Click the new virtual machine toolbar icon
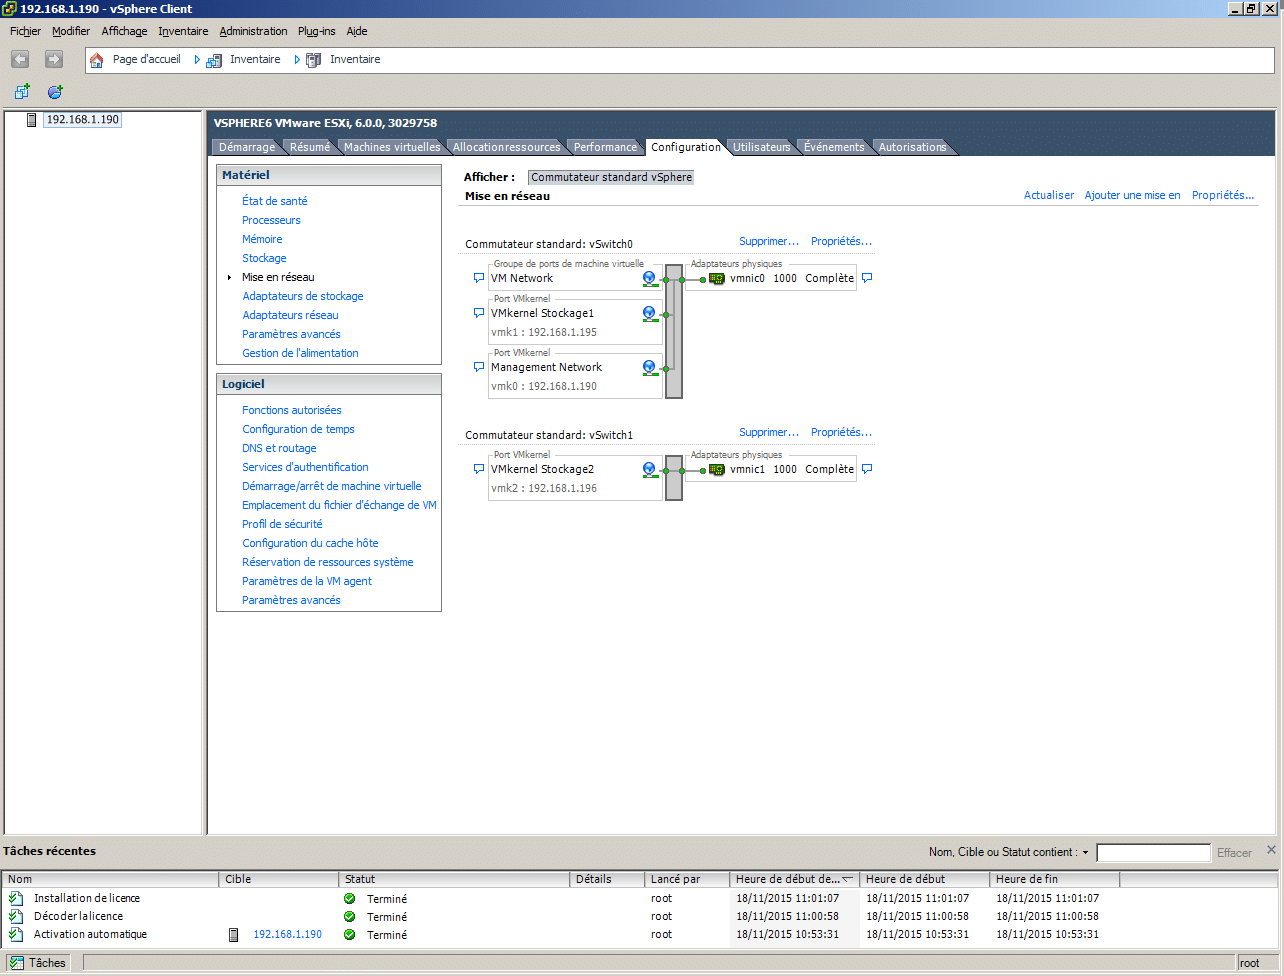Viewport: 1284px width, 976px height. click(x=22, y=92)
